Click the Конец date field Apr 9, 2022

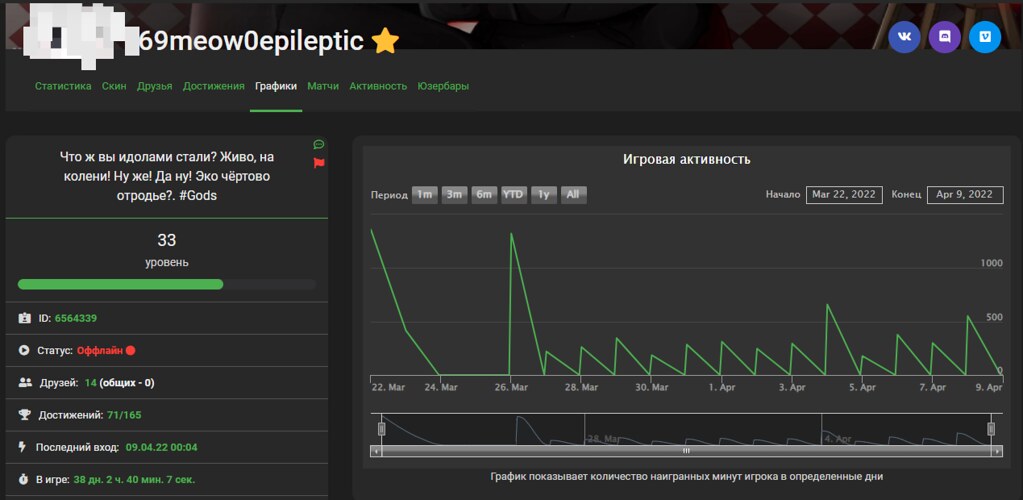(x=964, y=194)
